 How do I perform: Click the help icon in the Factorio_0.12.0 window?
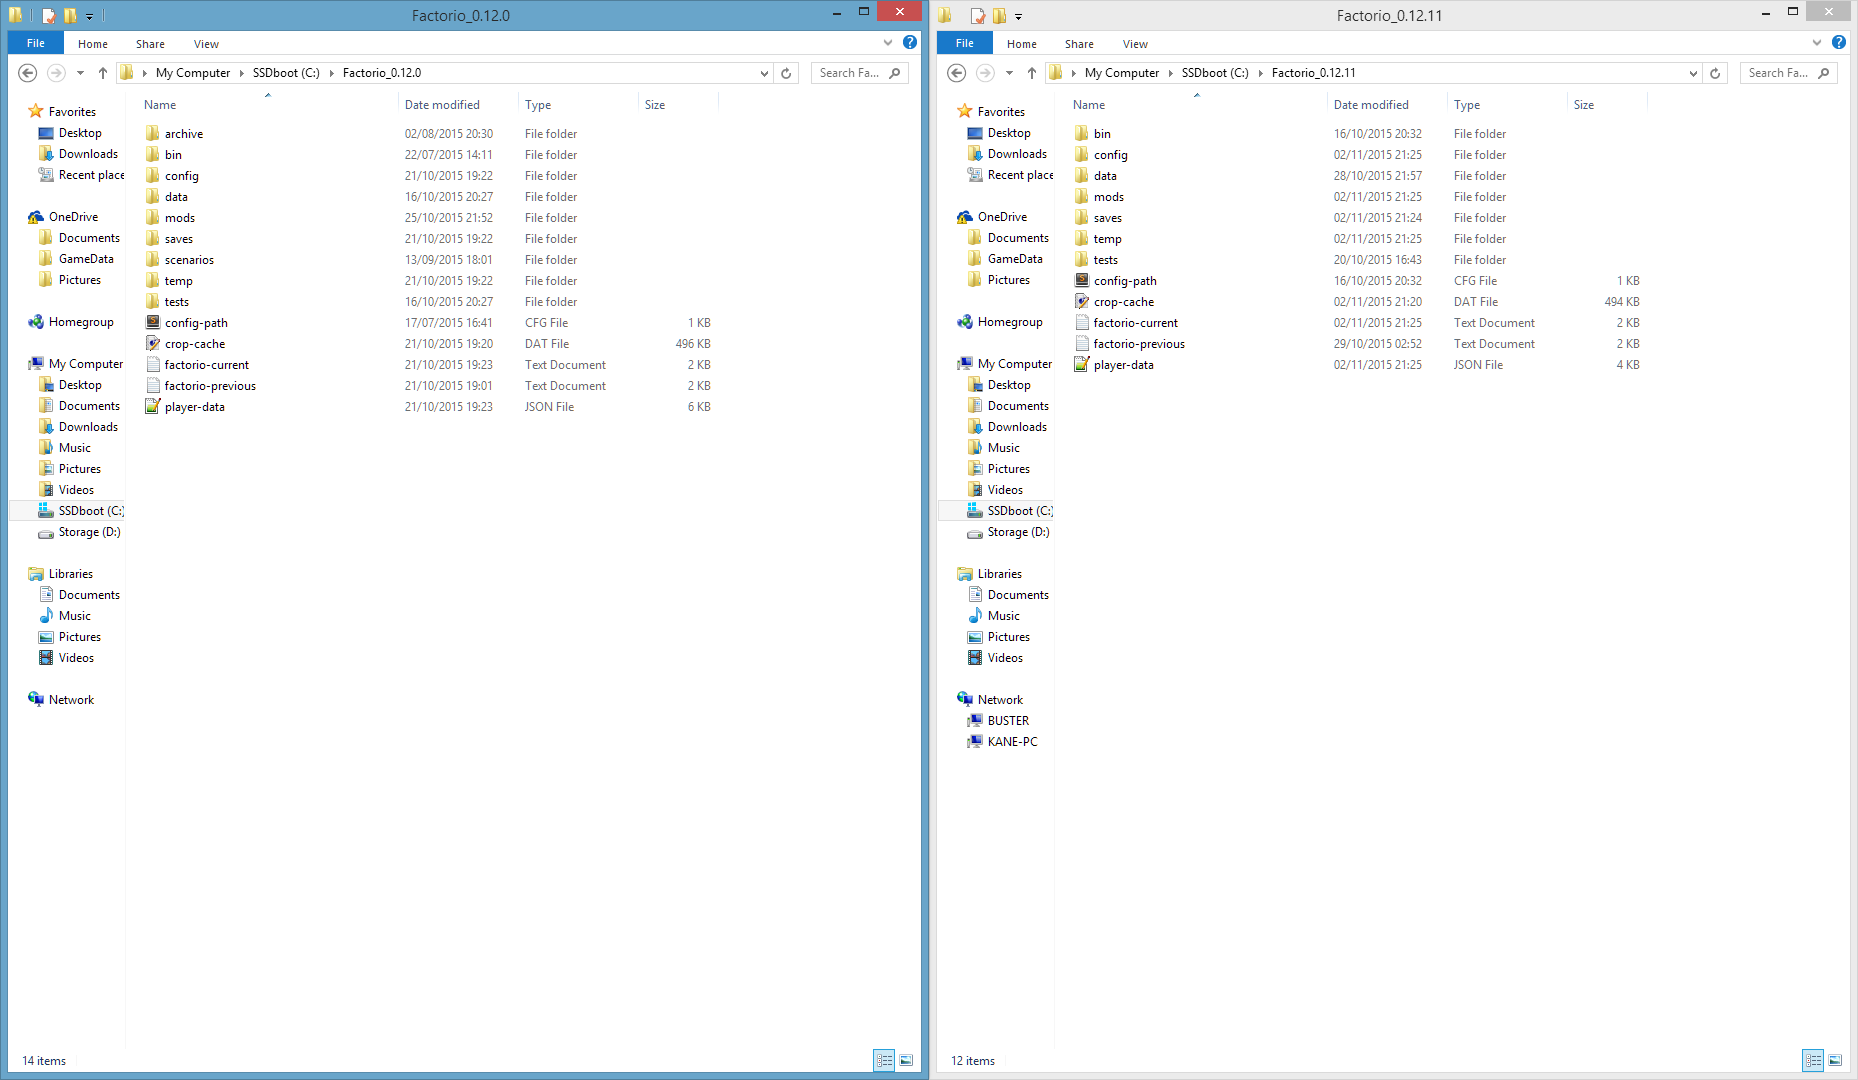(909, 43)
